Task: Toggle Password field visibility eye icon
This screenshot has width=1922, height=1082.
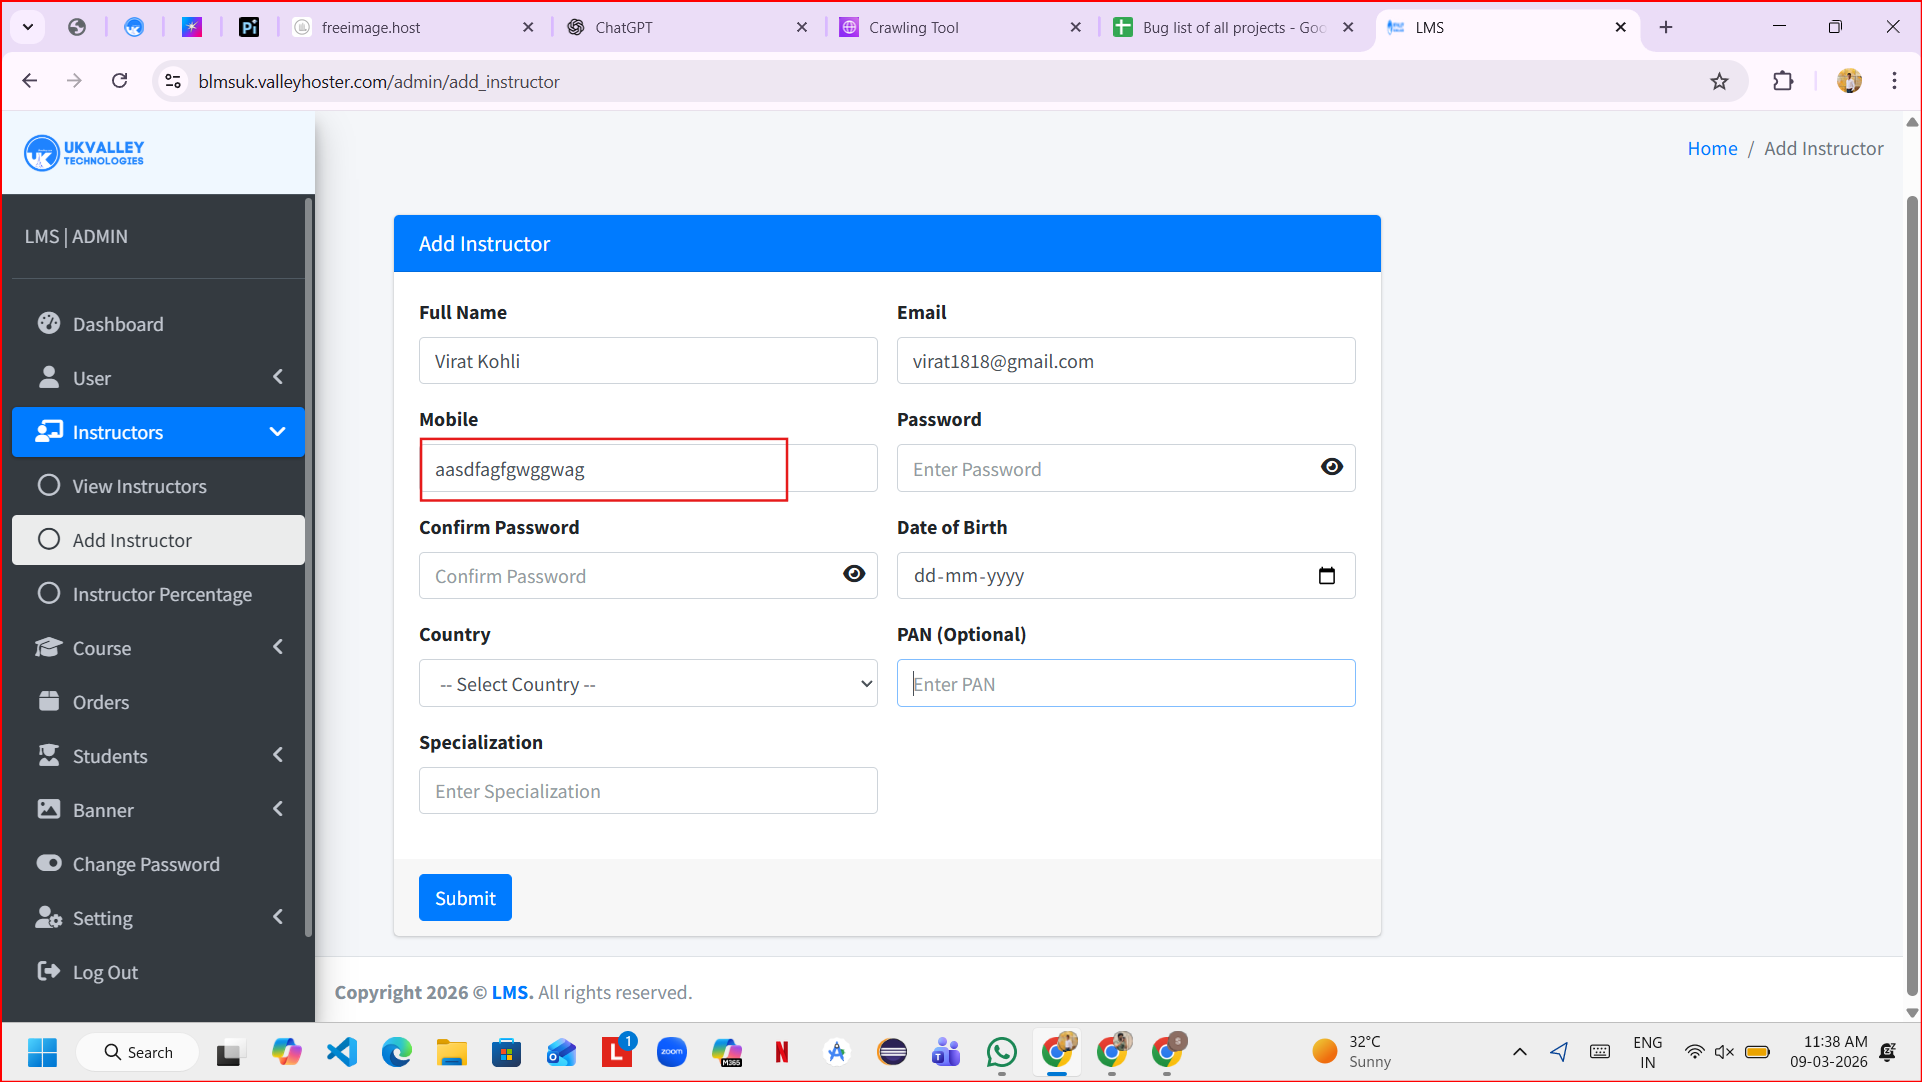Action: pyautogui.click(x=1331, y=468)
